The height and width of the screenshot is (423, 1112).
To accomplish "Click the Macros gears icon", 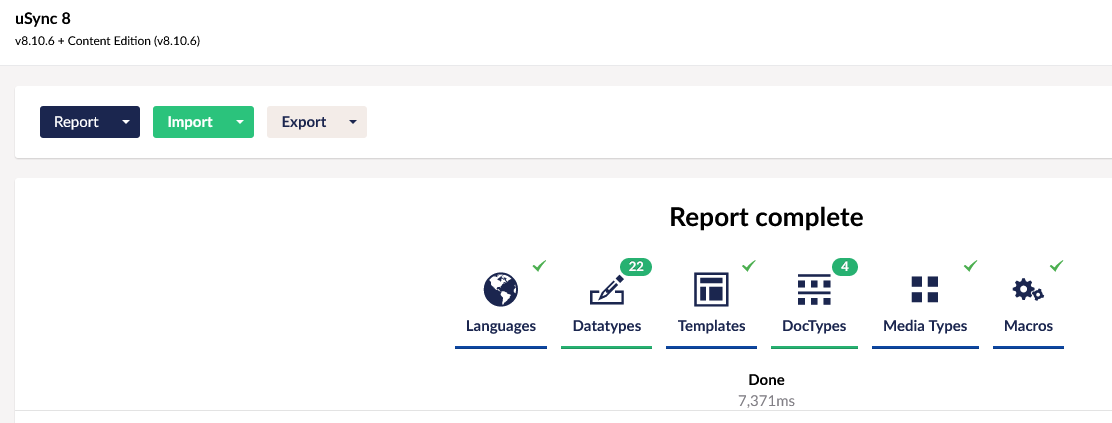I will [x=1028, y=290].
